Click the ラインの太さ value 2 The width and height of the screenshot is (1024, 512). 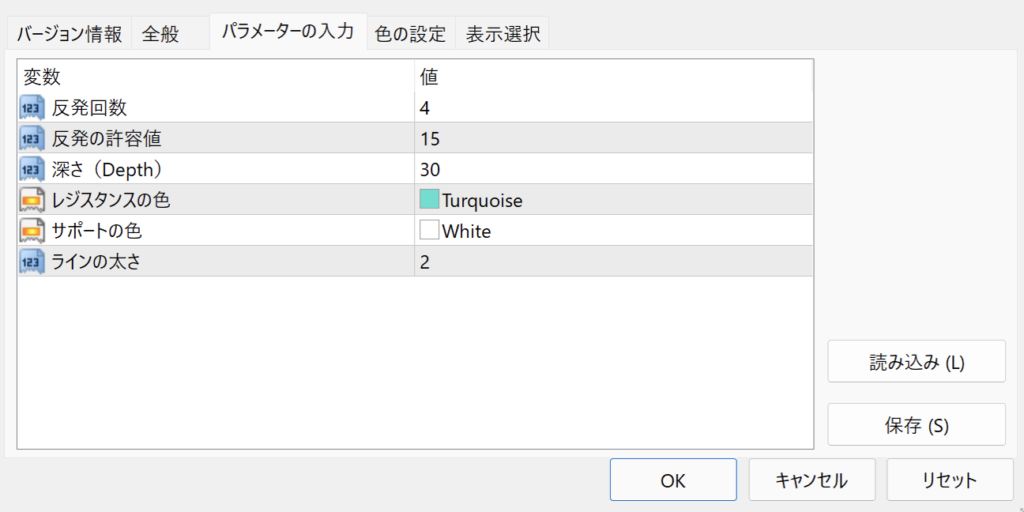click(614, 262)
